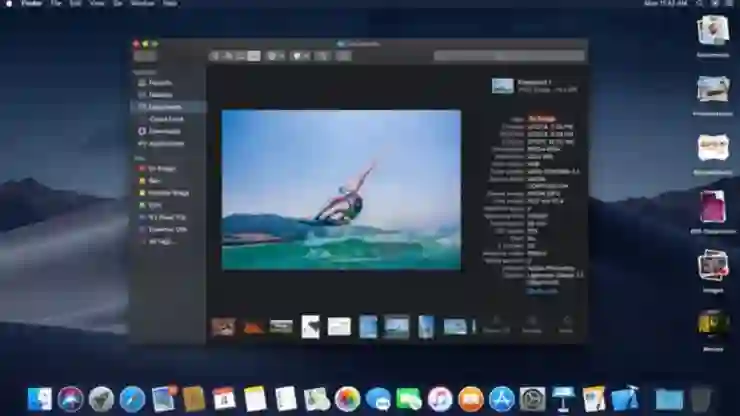740x416 pixels.
Task: Open Maps from the Dock
Action: (x=317, y=399)
